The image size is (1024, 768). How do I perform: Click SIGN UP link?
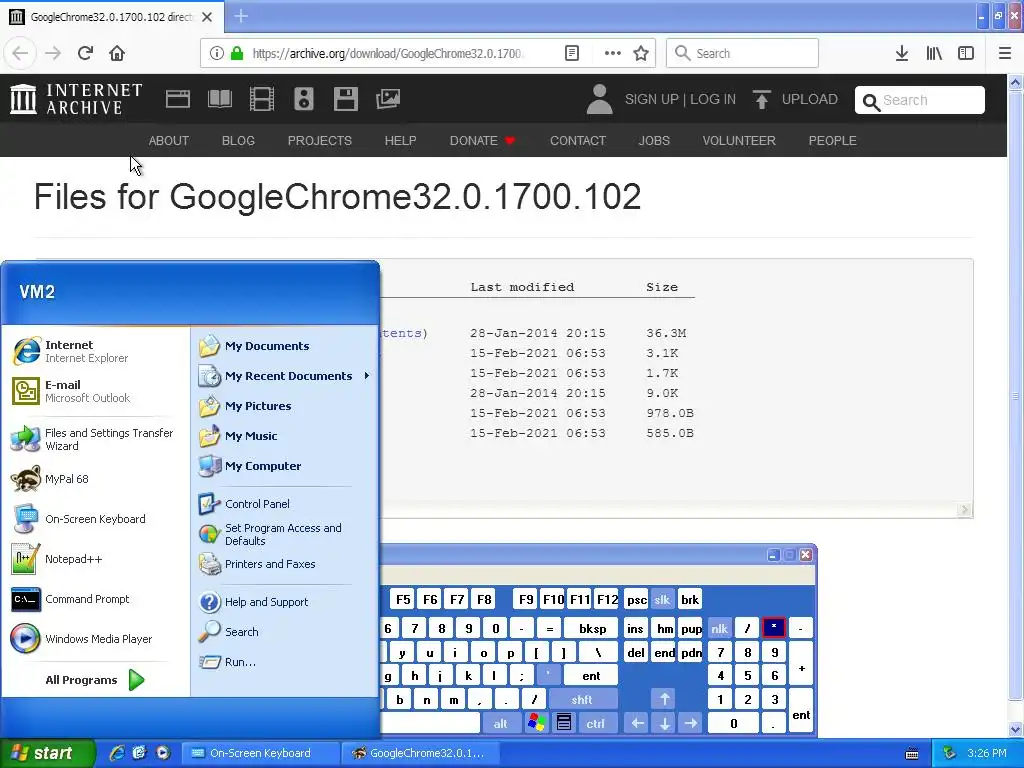(652, 99)
